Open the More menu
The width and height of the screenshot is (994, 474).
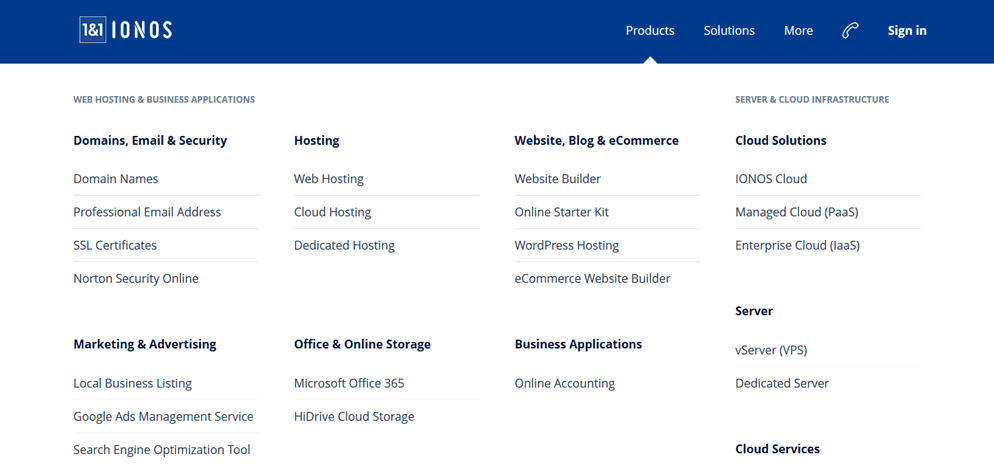click(x=798, y=30)
